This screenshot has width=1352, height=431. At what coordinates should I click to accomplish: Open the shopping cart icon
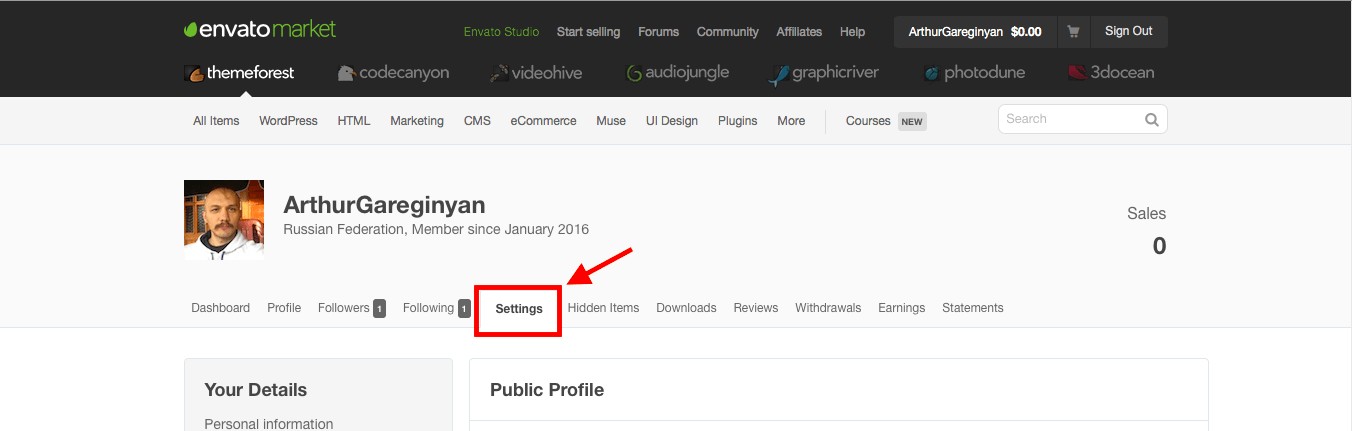coord(1073,32)
